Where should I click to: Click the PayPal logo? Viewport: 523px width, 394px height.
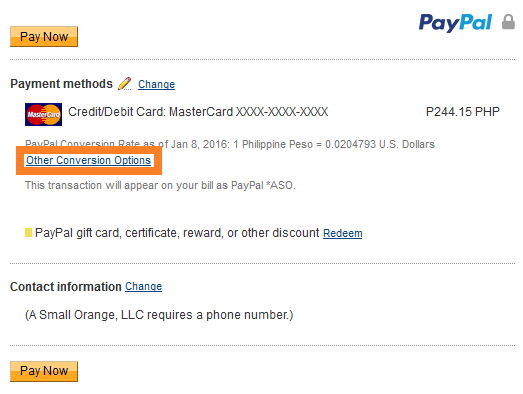(455, 22)
